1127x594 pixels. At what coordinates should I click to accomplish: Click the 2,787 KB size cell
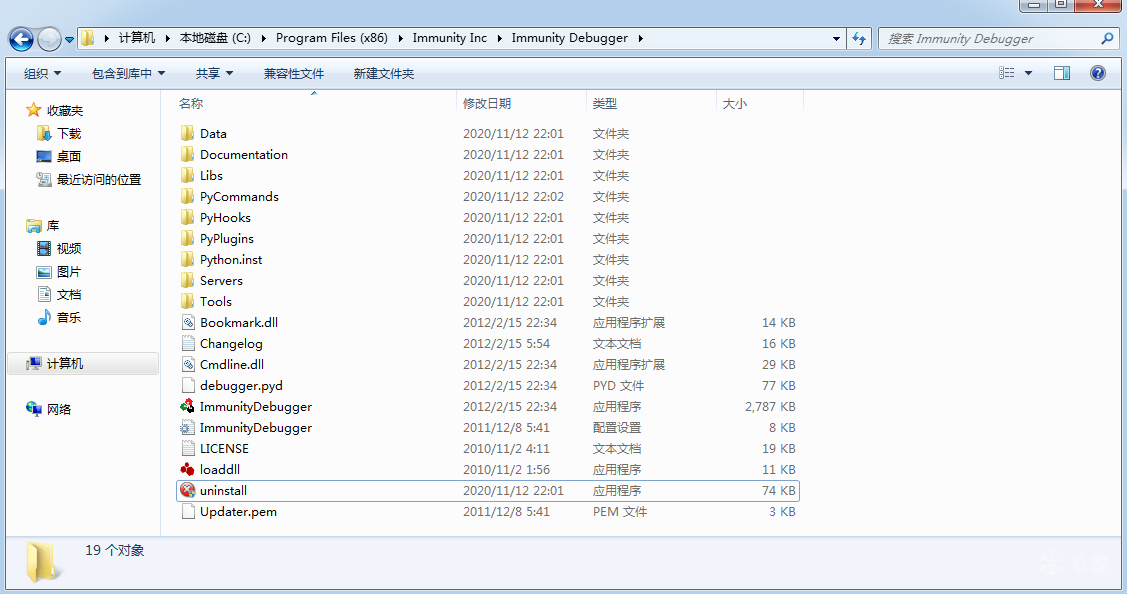tap(770, 406)
